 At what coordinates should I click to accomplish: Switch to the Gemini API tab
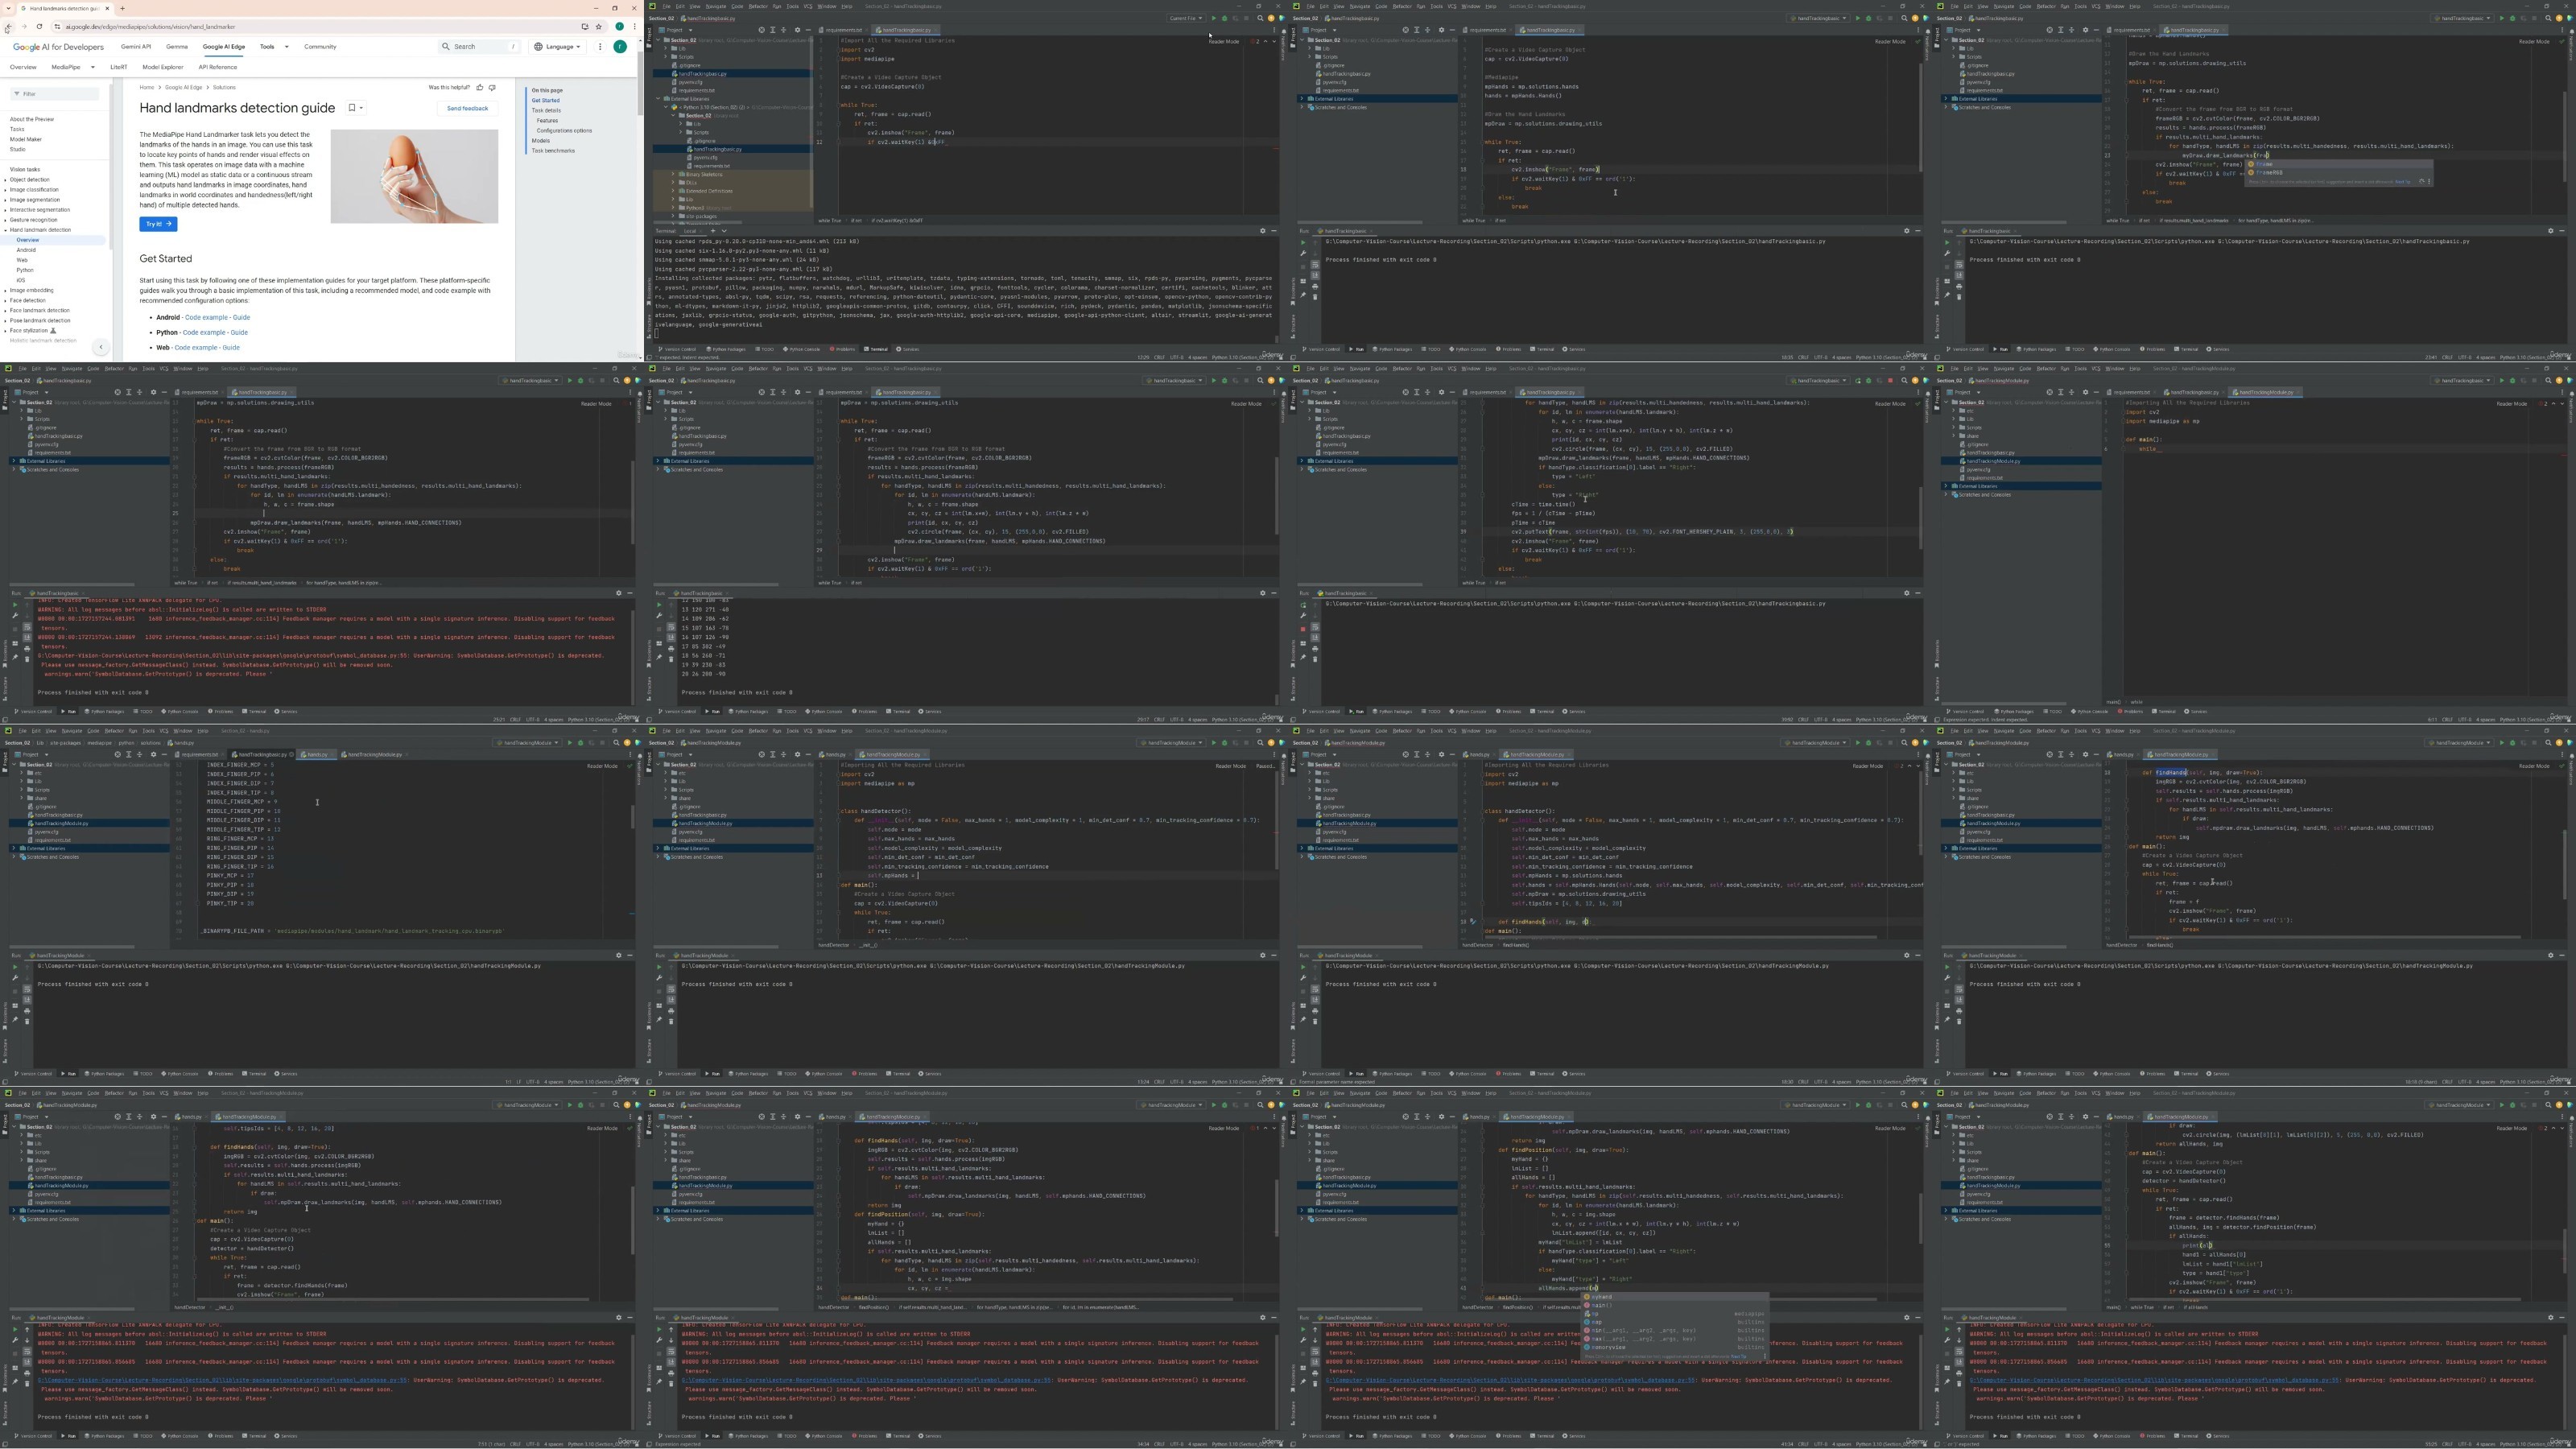coord(136,46)
